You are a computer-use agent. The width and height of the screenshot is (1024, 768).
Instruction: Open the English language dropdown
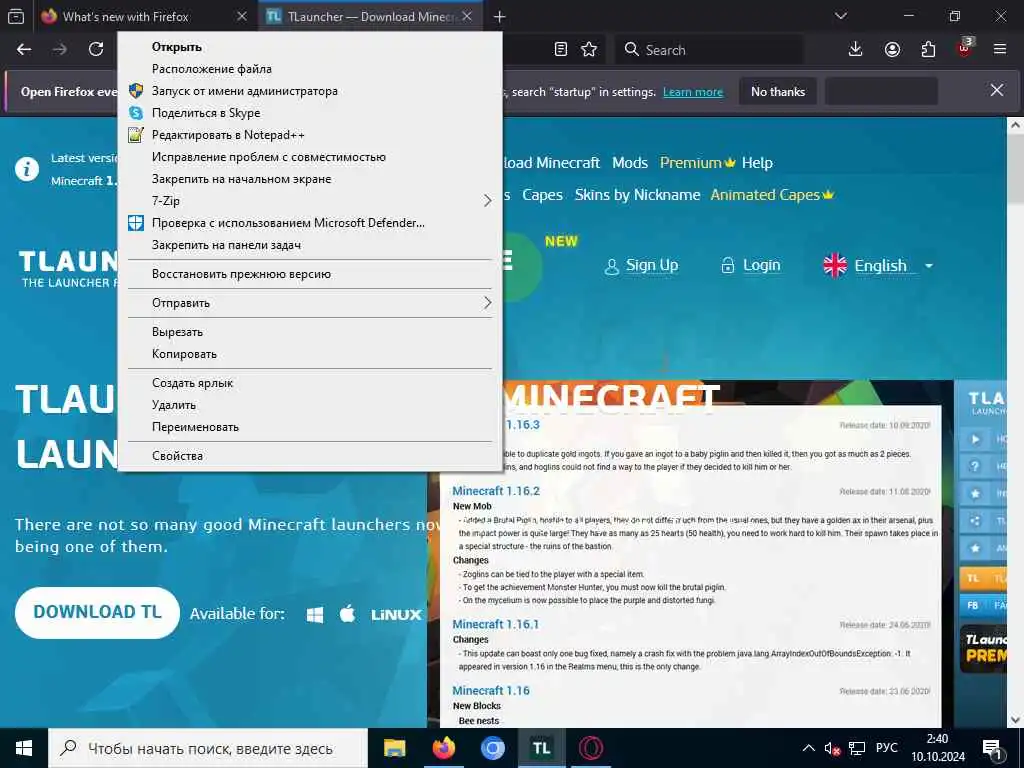pyautogui.click(x=878, y=265)
